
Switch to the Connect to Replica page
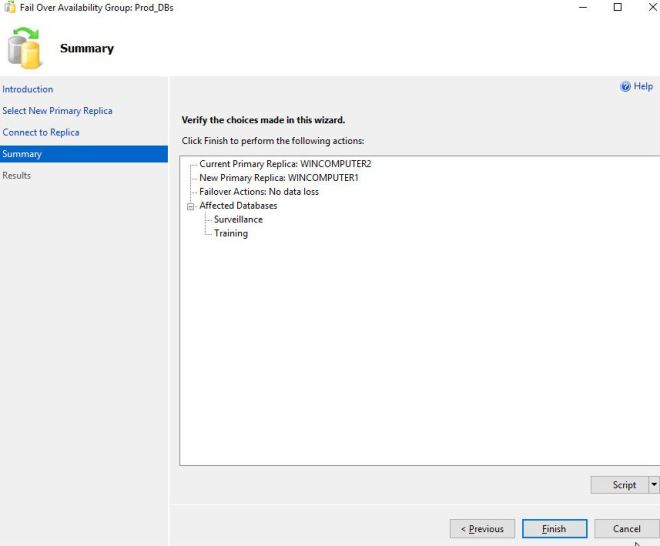(x=41, y=132)
